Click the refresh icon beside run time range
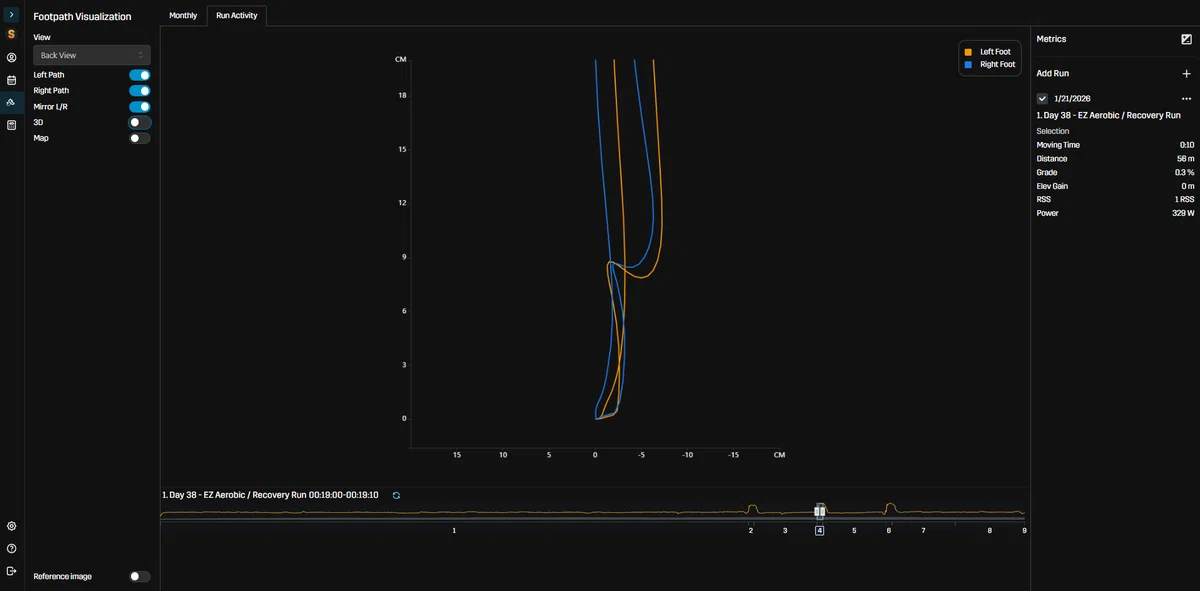 coord(396,495)
